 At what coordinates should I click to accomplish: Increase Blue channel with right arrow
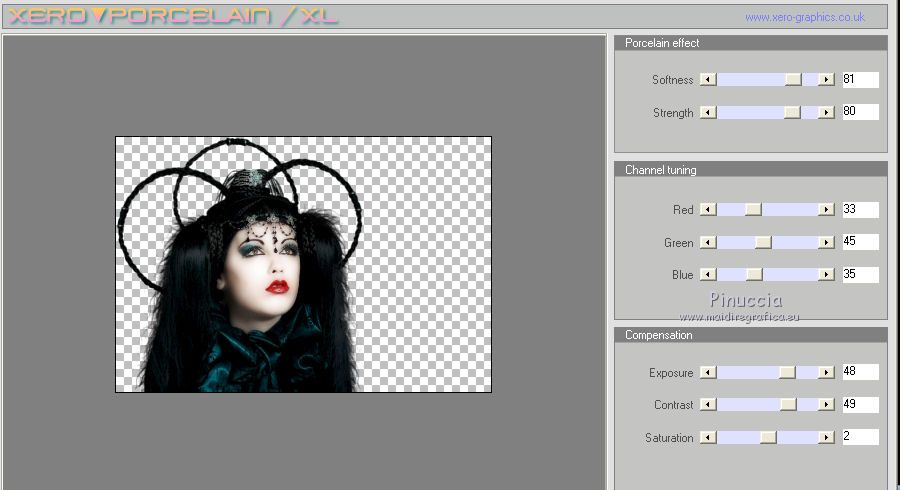[826, 274]
